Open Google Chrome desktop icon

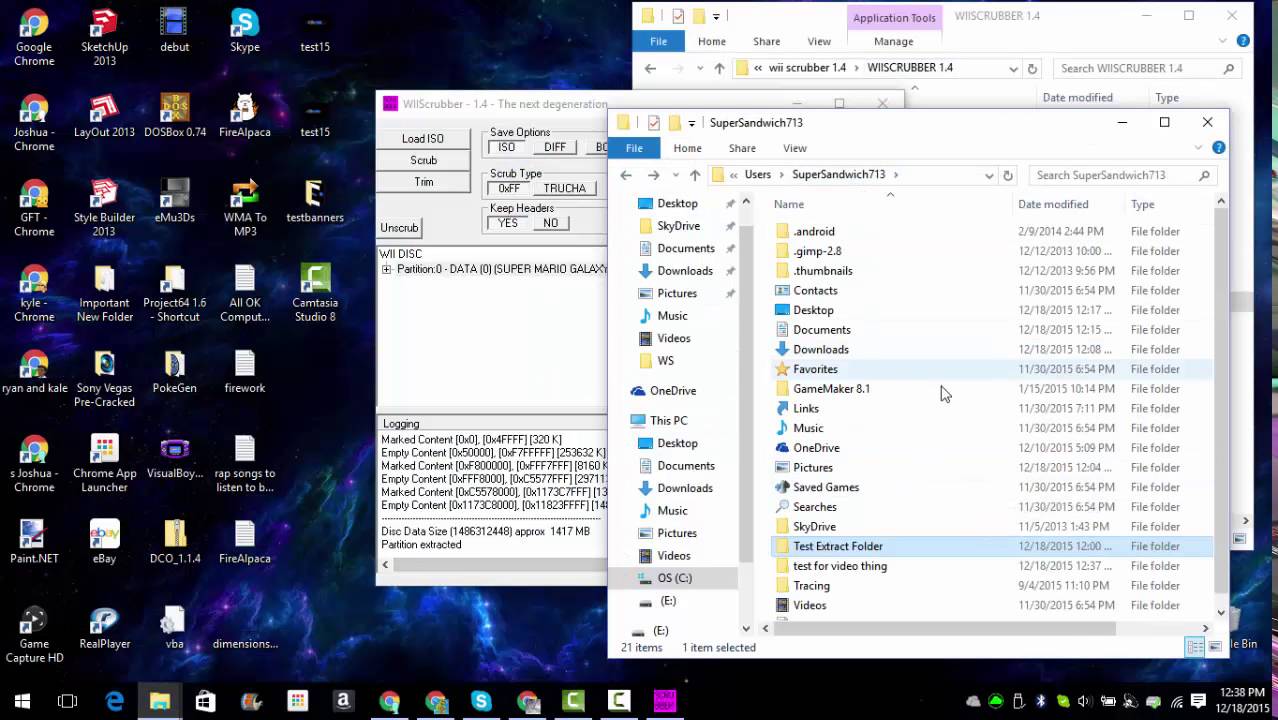coord(34,37)
